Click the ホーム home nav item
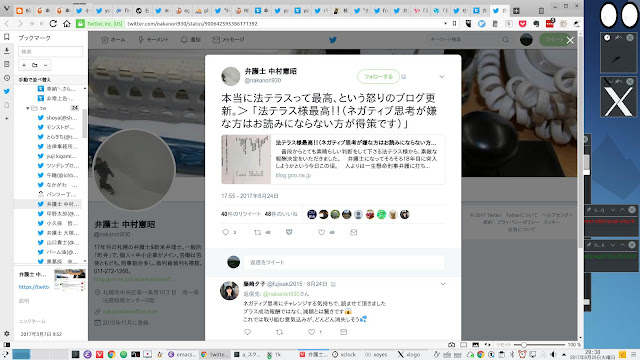The height and width of the screenshot is (360, 640). click(113, 40)
